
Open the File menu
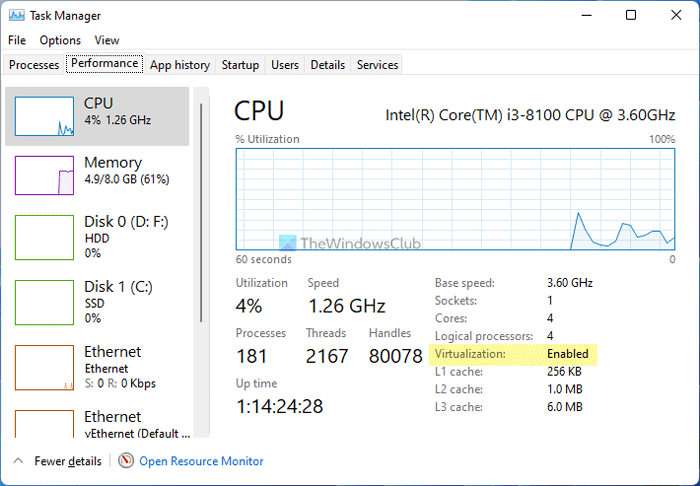tap(17, 40)
